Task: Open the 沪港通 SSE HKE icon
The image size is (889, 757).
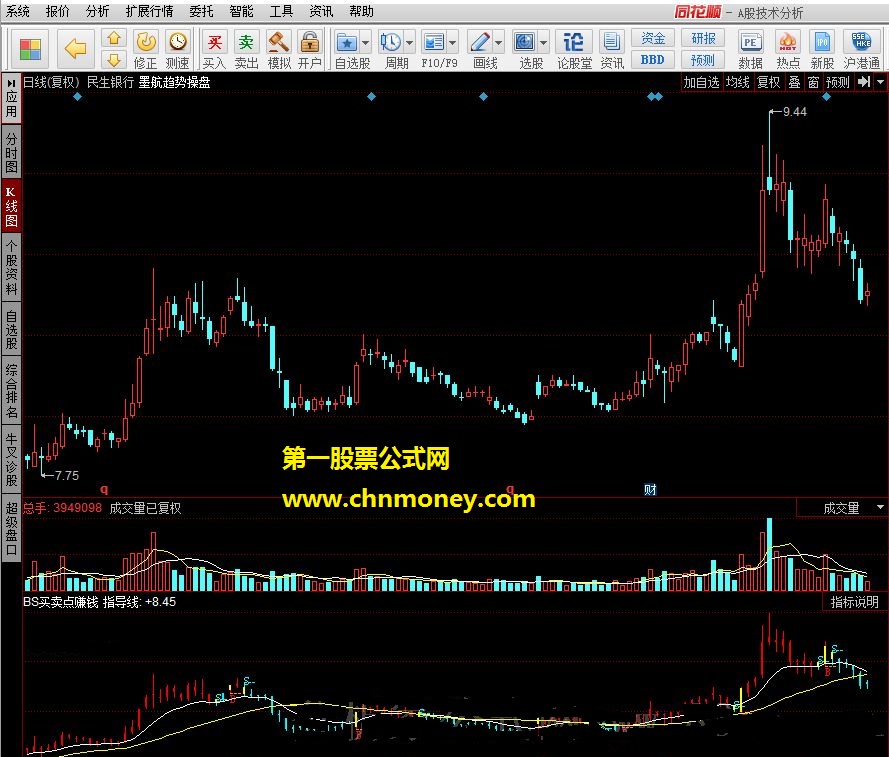Action: [x=861, y=50]
